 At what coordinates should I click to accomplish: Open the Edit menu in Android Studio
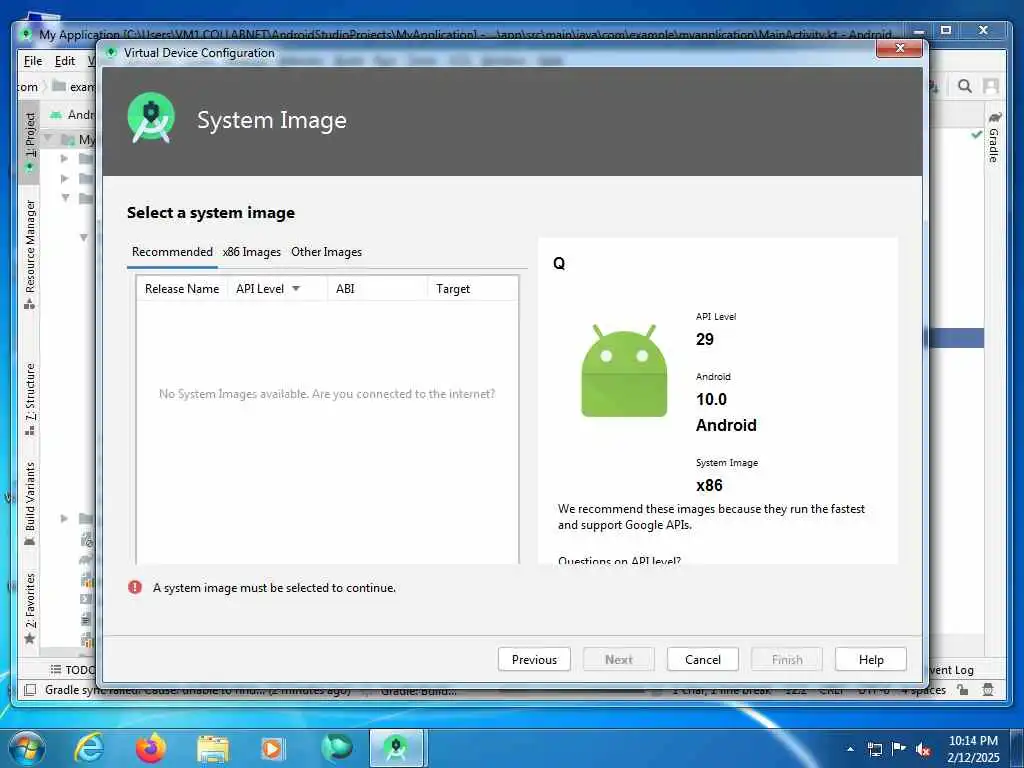coord(65,61)
